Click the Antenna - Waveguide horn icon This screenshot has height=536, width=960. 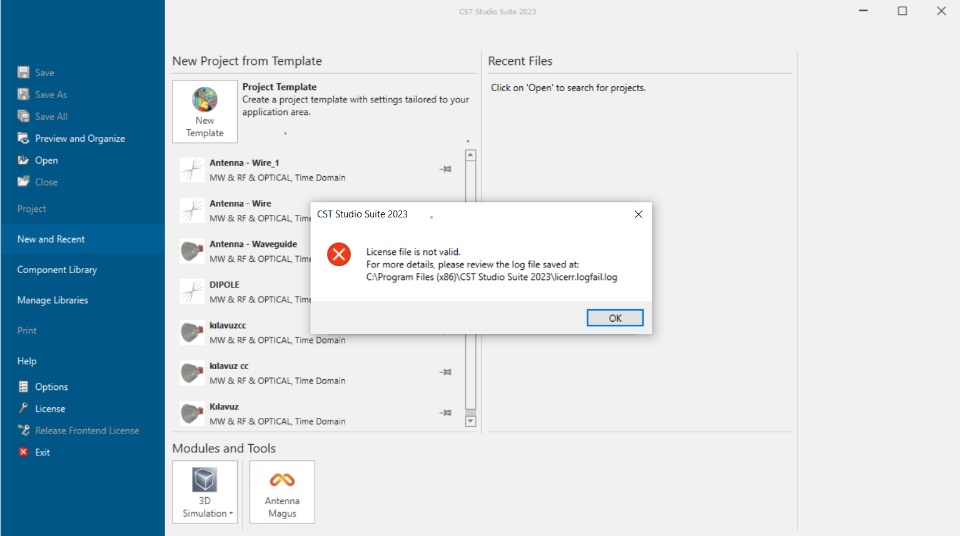pyautogui.click(x=192, y=251)
